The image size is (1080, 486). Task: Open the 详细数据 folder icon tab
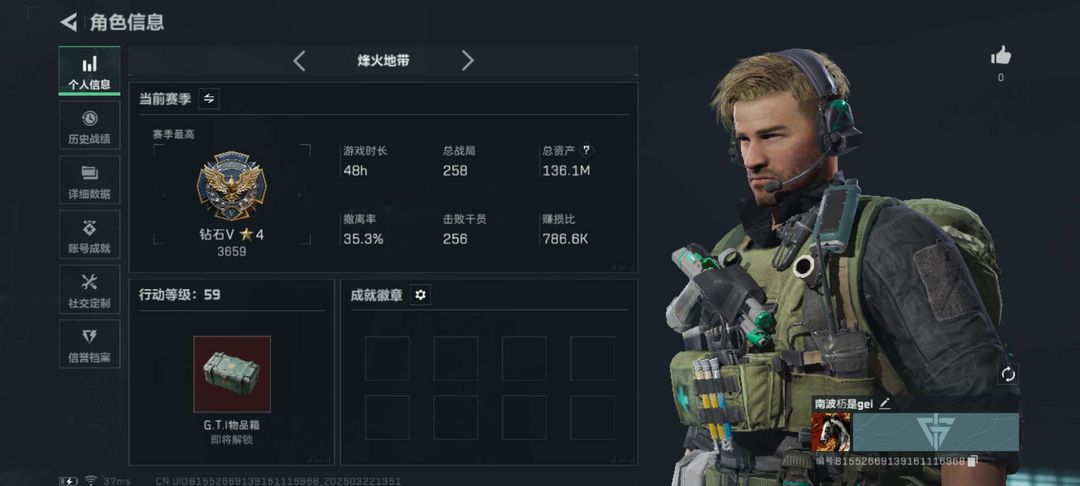[90, 180]
